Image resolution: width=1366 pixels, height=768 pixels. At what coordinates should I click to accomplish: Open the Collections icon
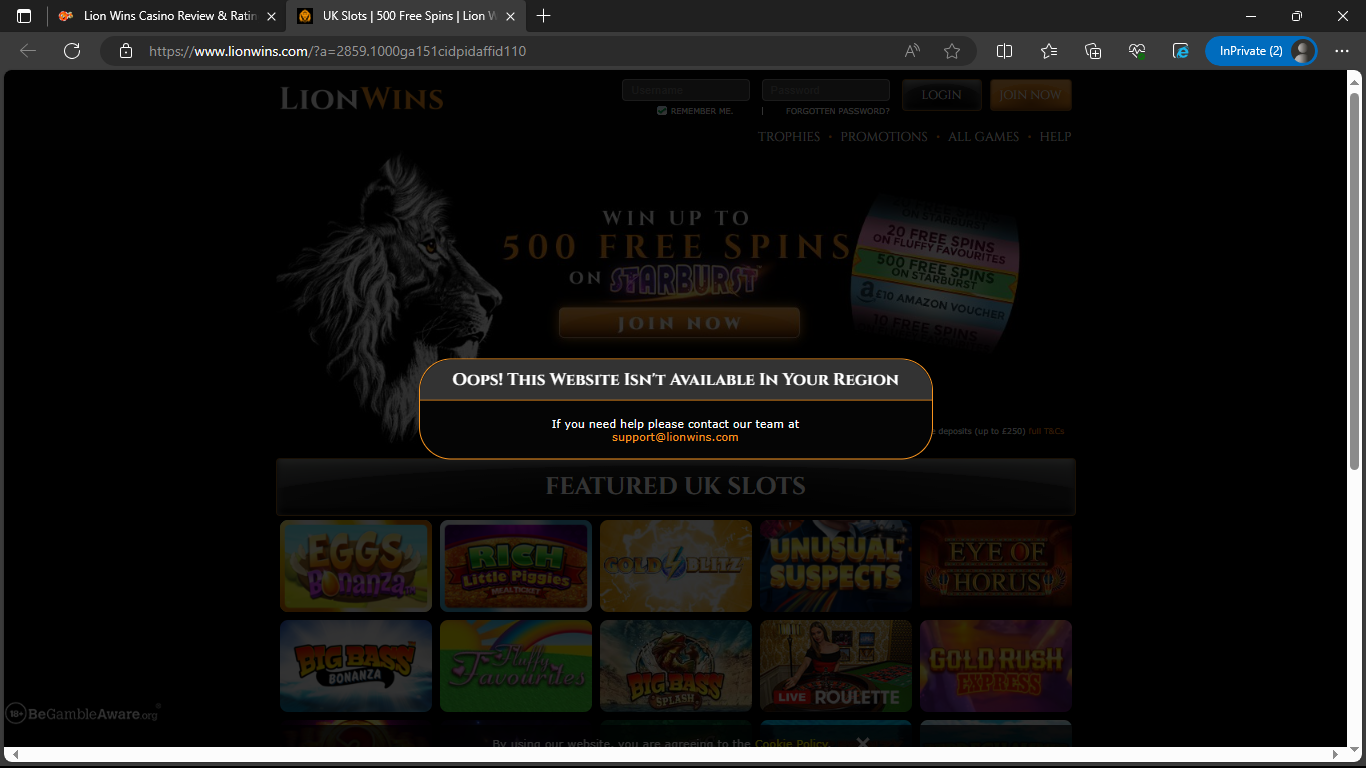tap(1093, 51)
